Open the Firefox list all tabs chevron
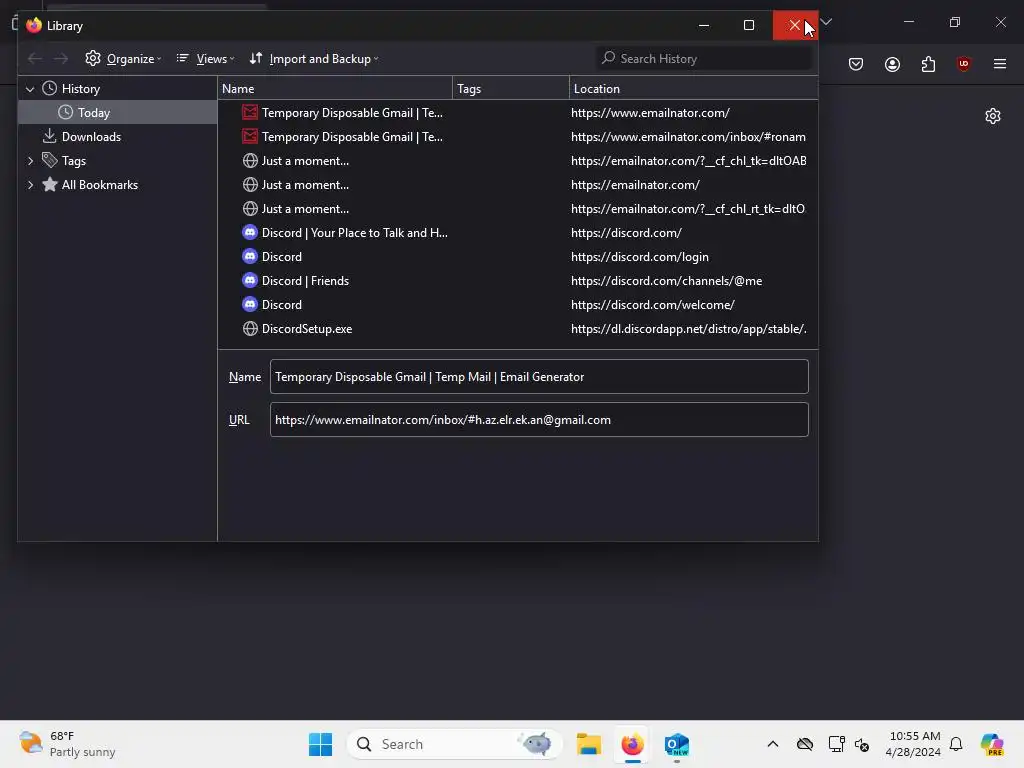Viewport: 1024px width, 768px height. coord(826,22)
